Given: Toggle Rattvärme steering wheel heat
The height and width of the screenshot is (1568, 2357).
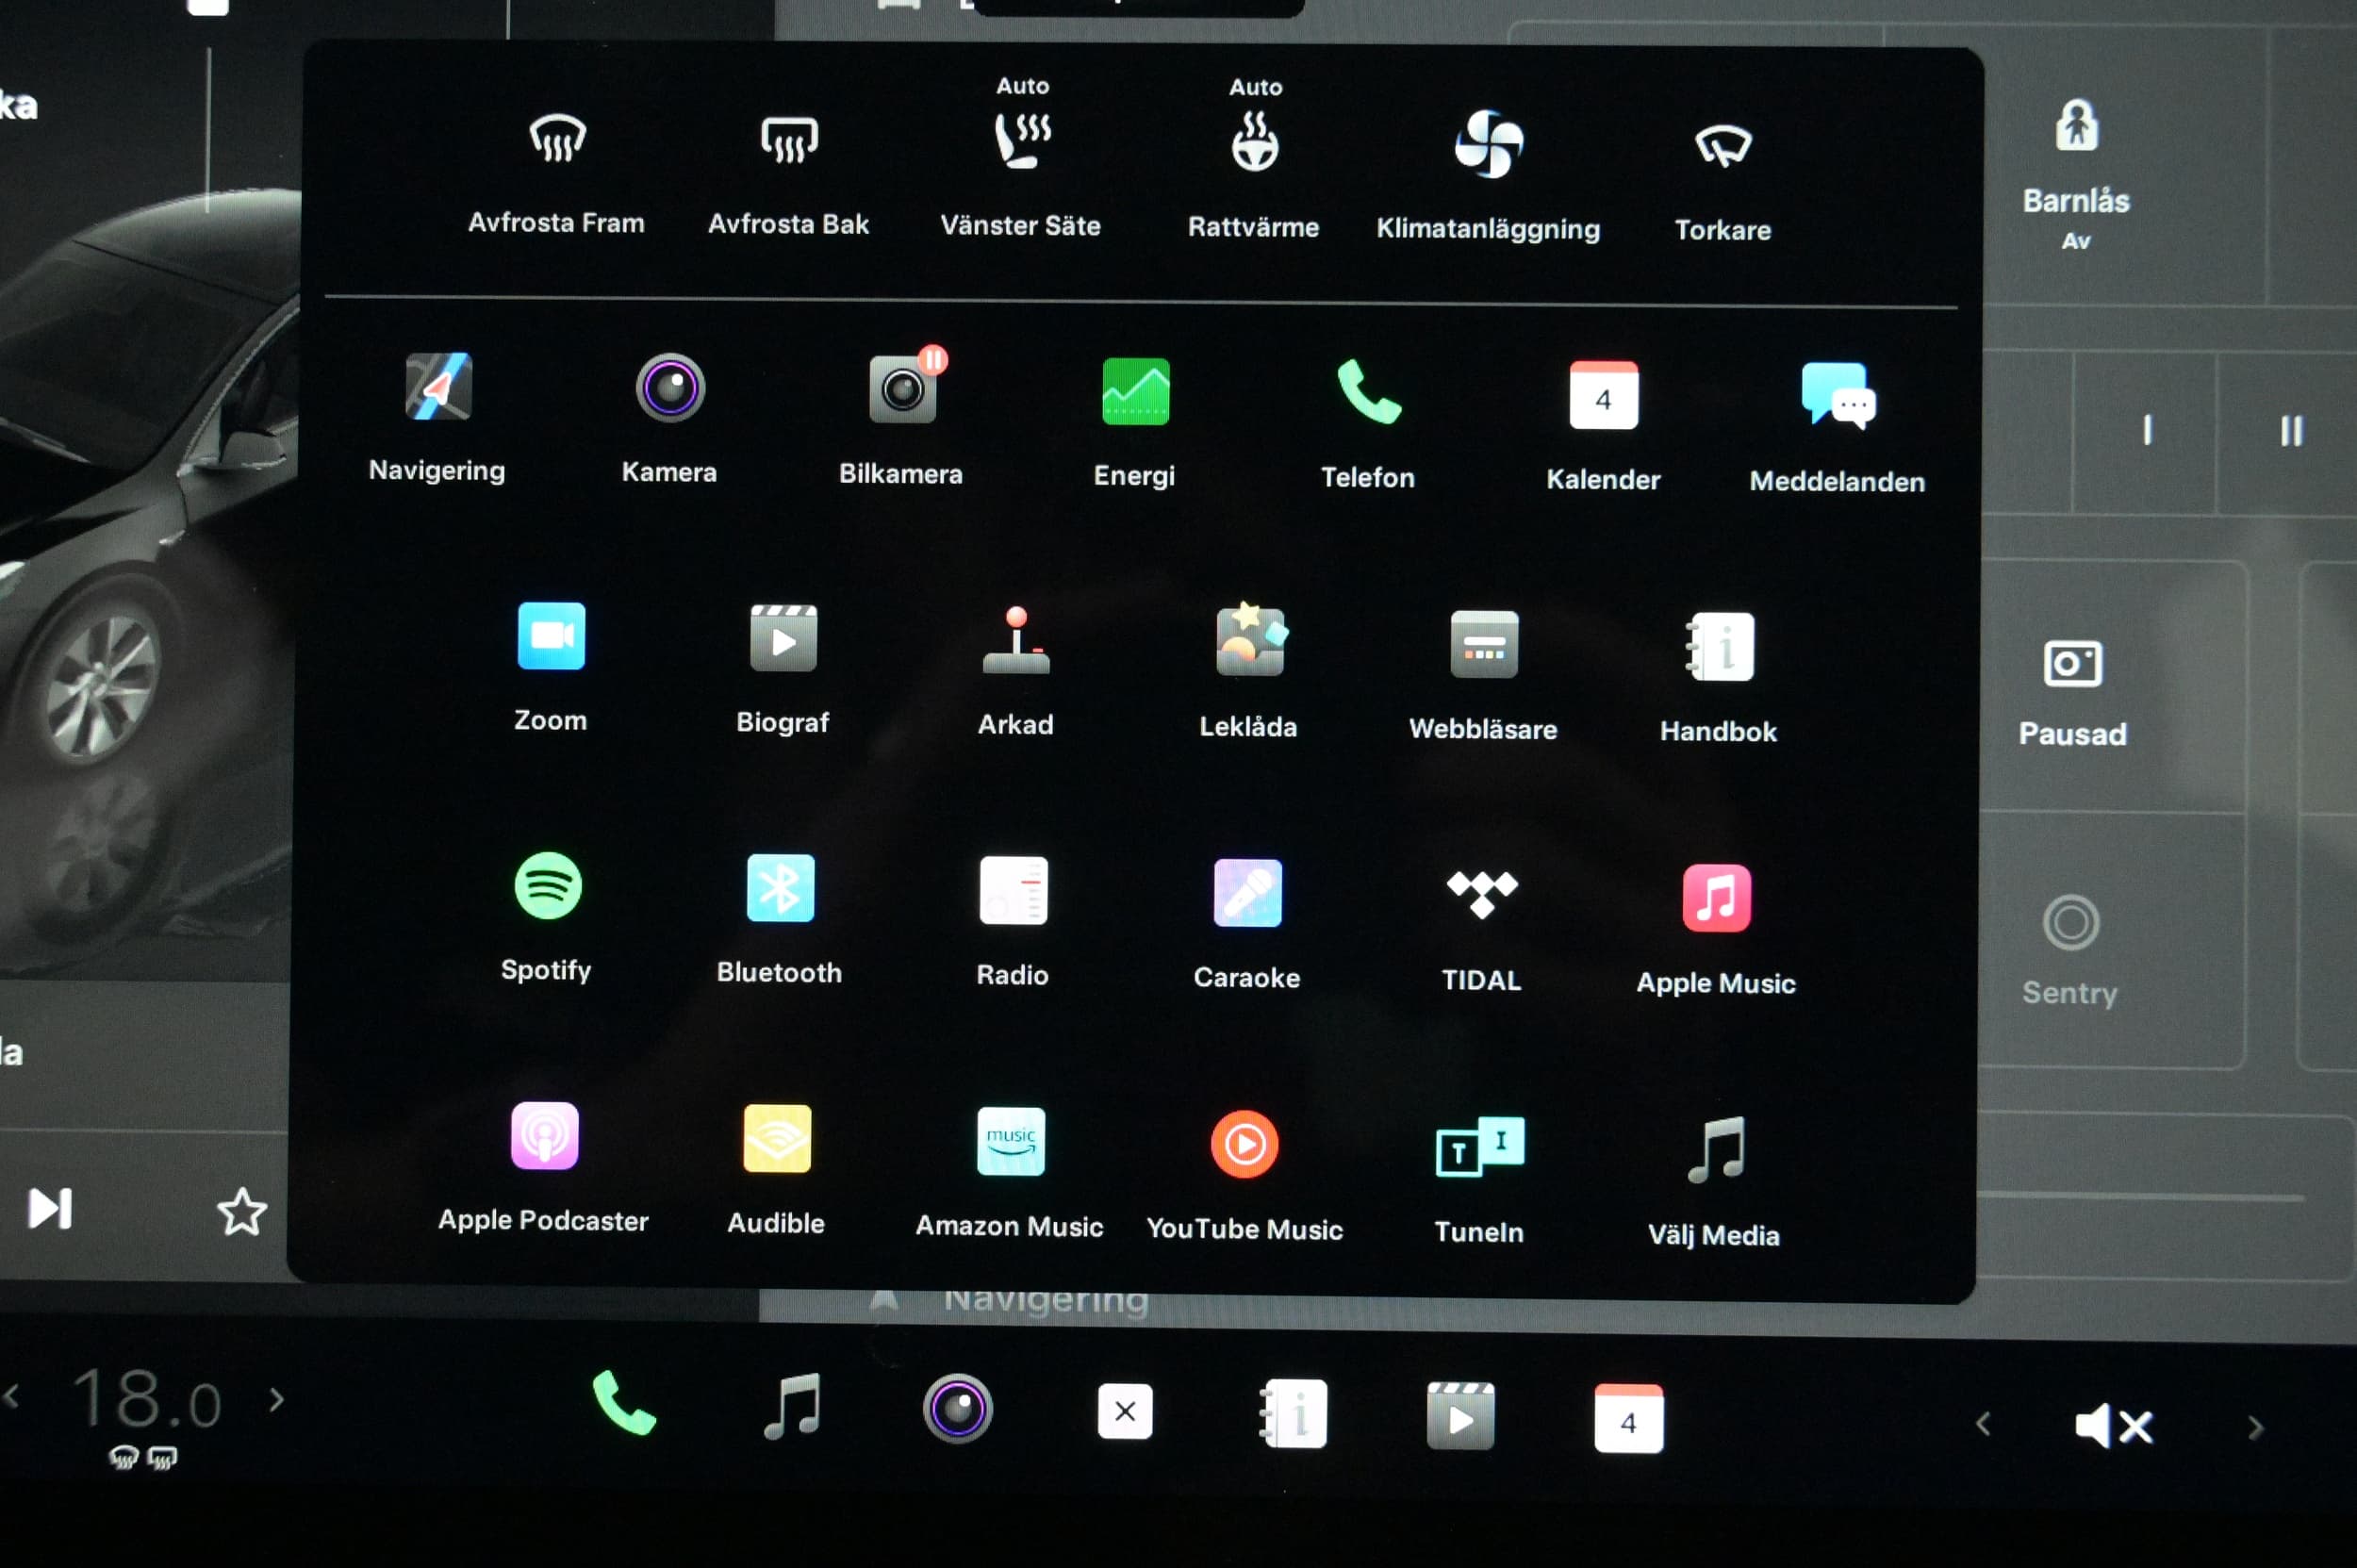Looking at the screenshot, I should coord(1254,160).
